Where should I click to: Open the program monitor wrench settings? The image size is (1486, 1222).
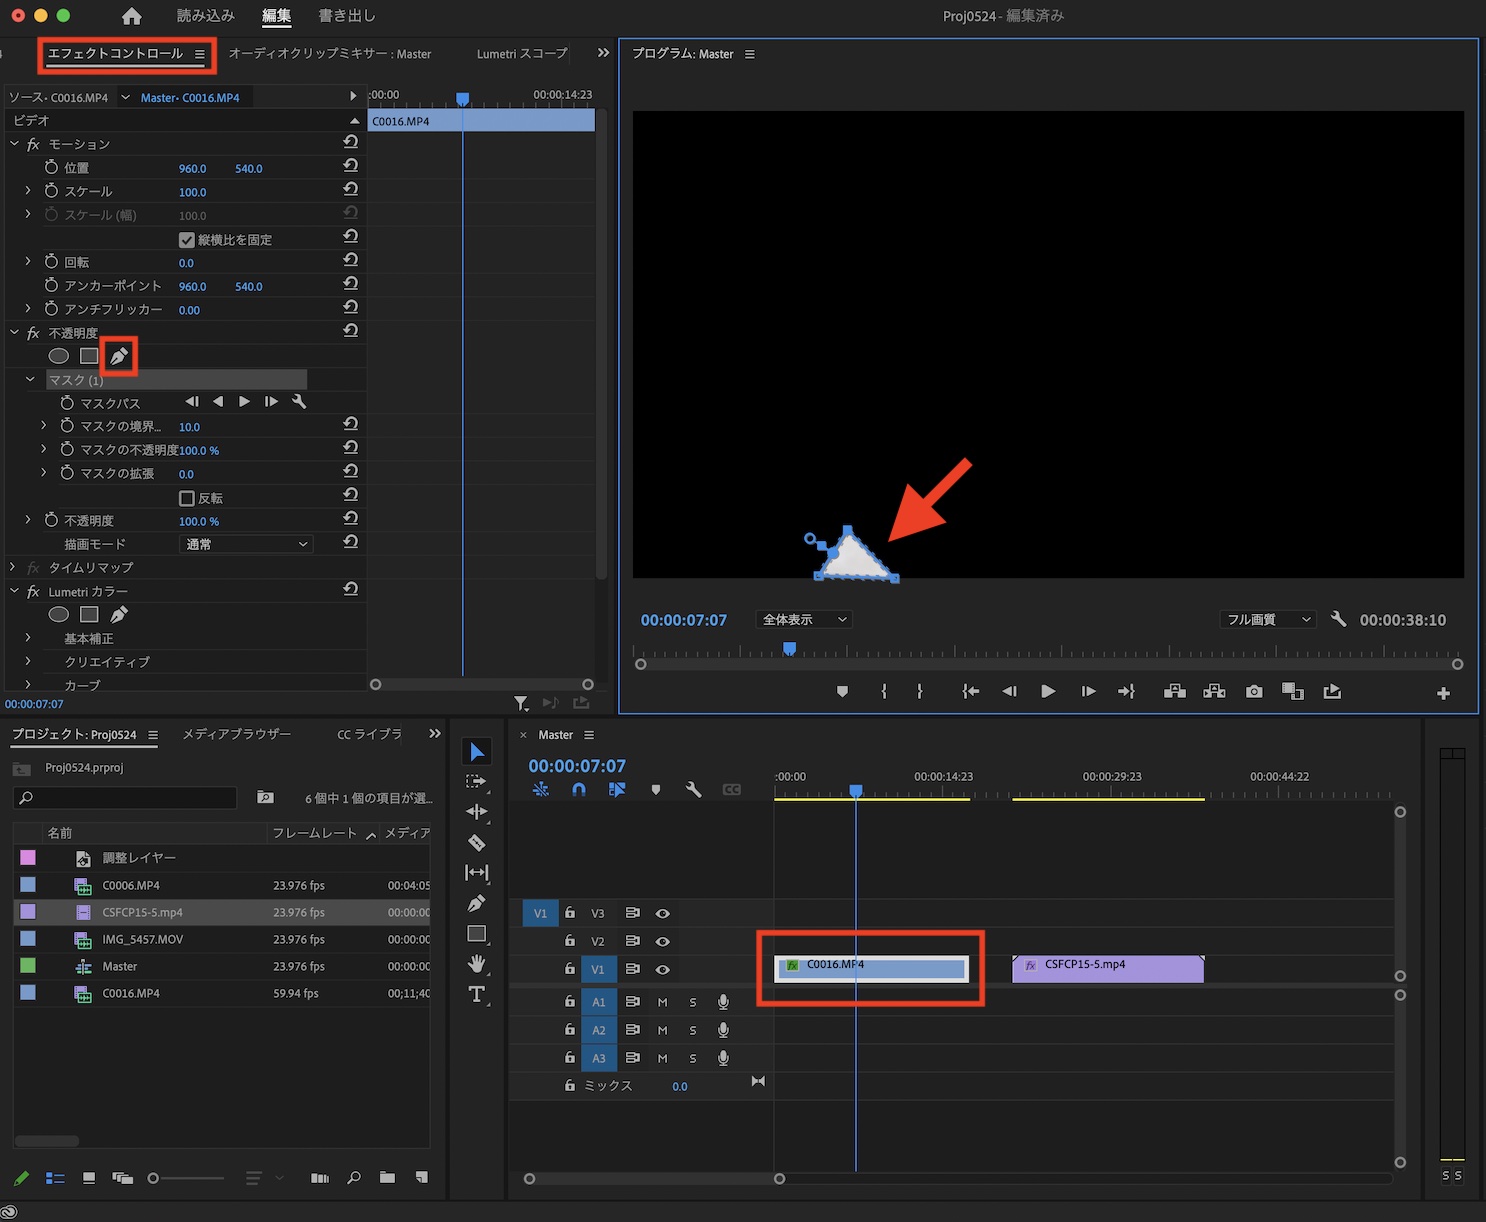tap(1338, 619)
